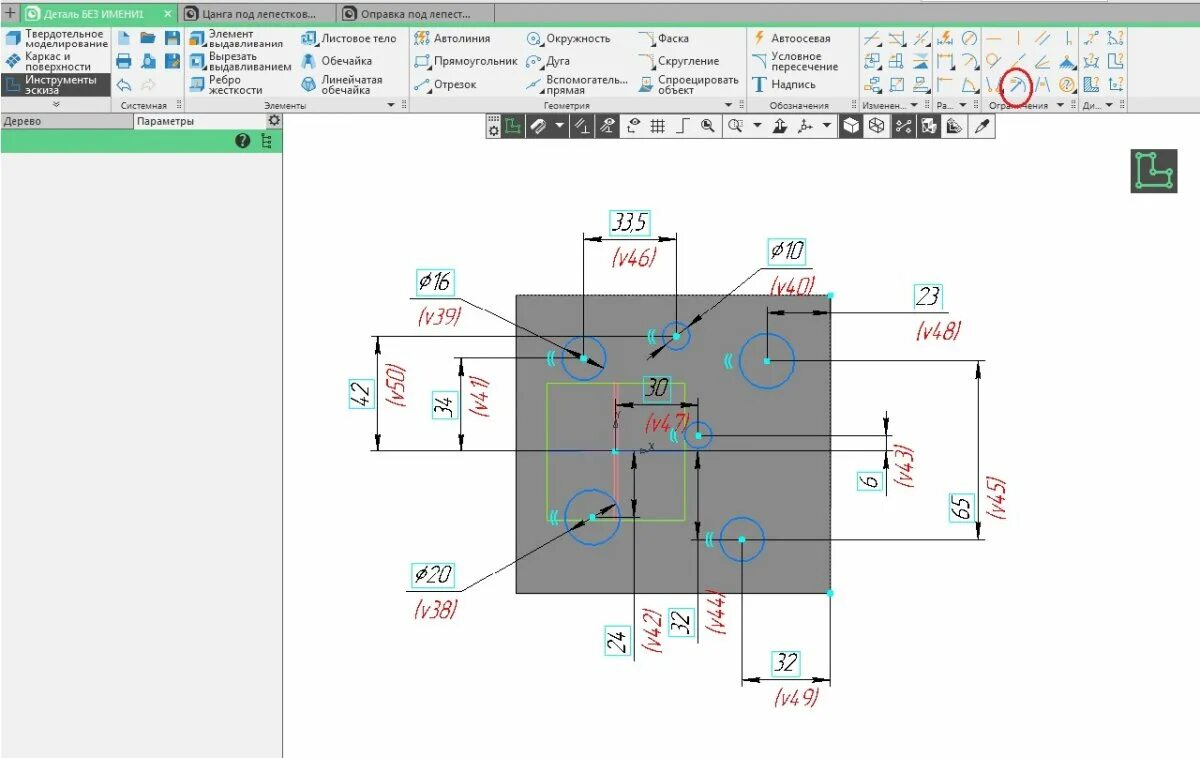Screen dimensions: 1200x758
Task: Activate the Дуга arc tool
Action: [x=549, y=61]
